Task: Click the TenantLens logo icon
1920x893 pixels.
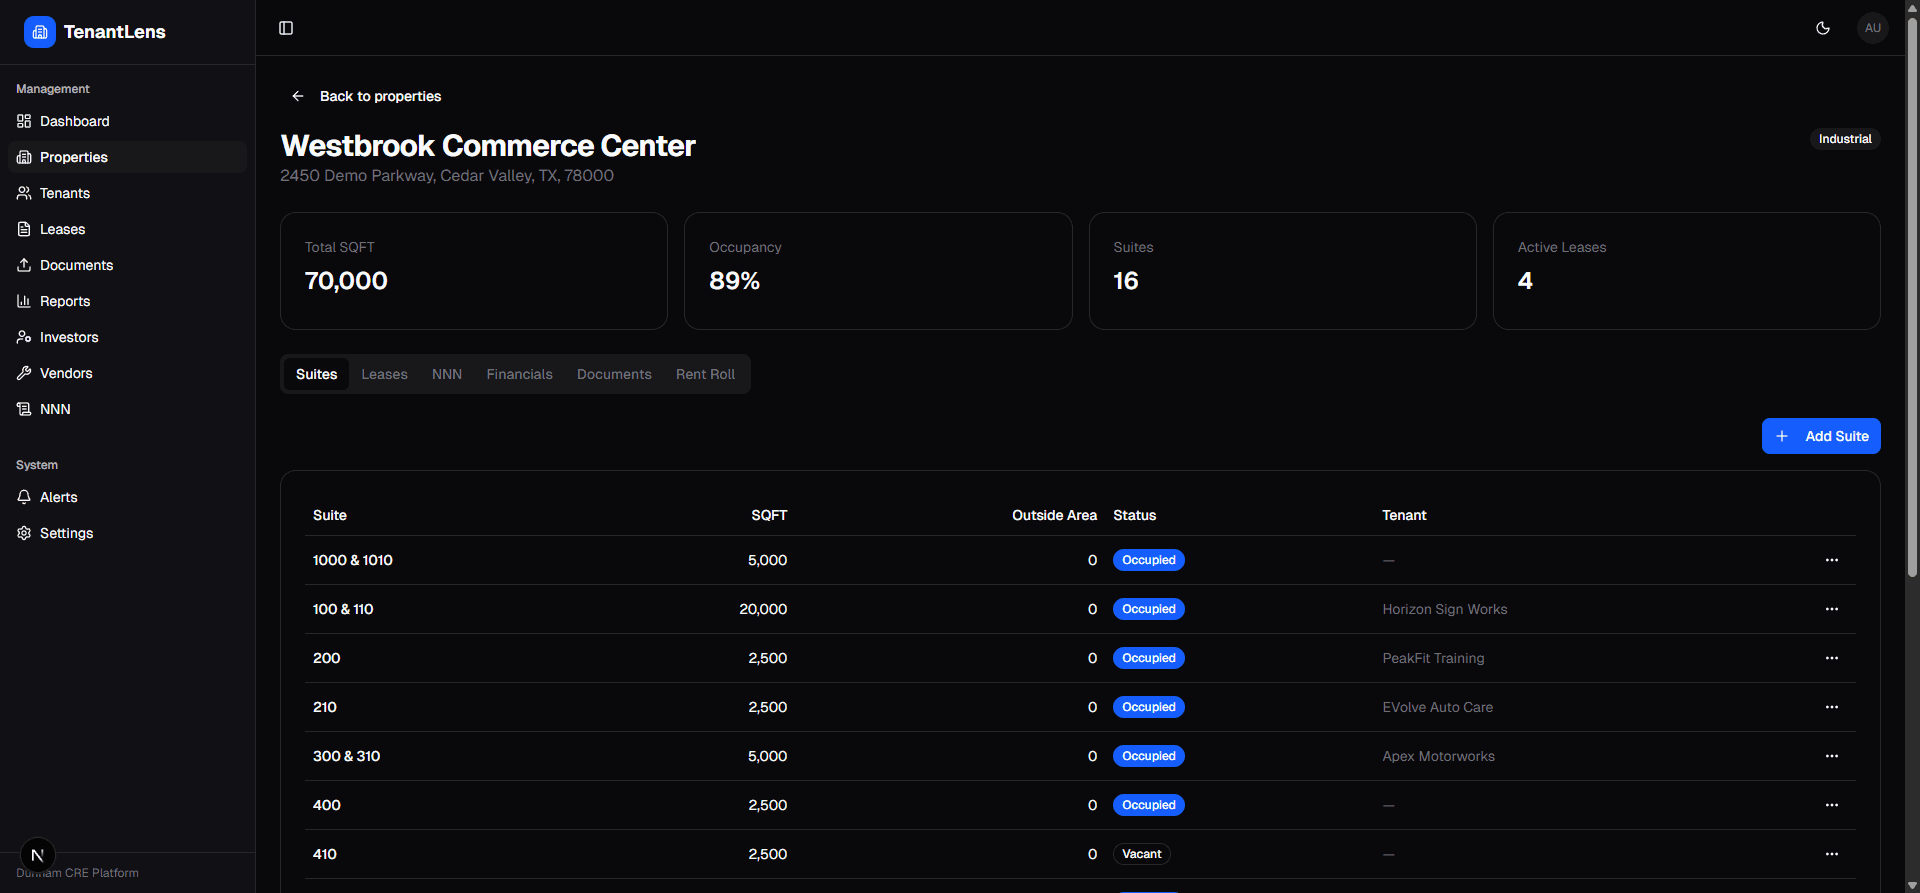Action: [40, 32]
